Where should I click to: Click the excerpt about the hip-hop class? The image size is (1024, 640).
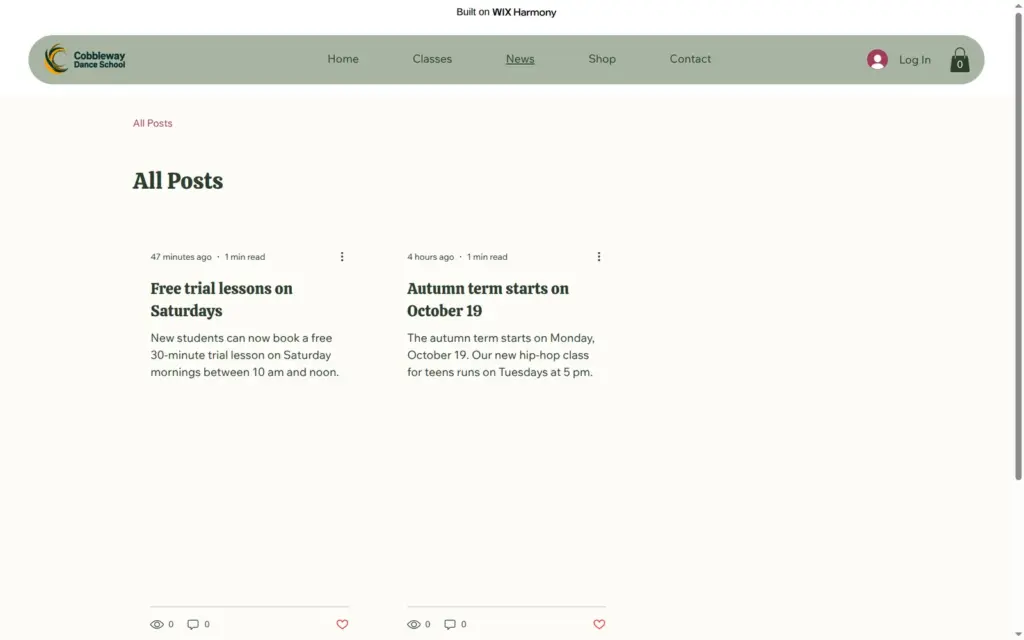[x=501, y=355]
